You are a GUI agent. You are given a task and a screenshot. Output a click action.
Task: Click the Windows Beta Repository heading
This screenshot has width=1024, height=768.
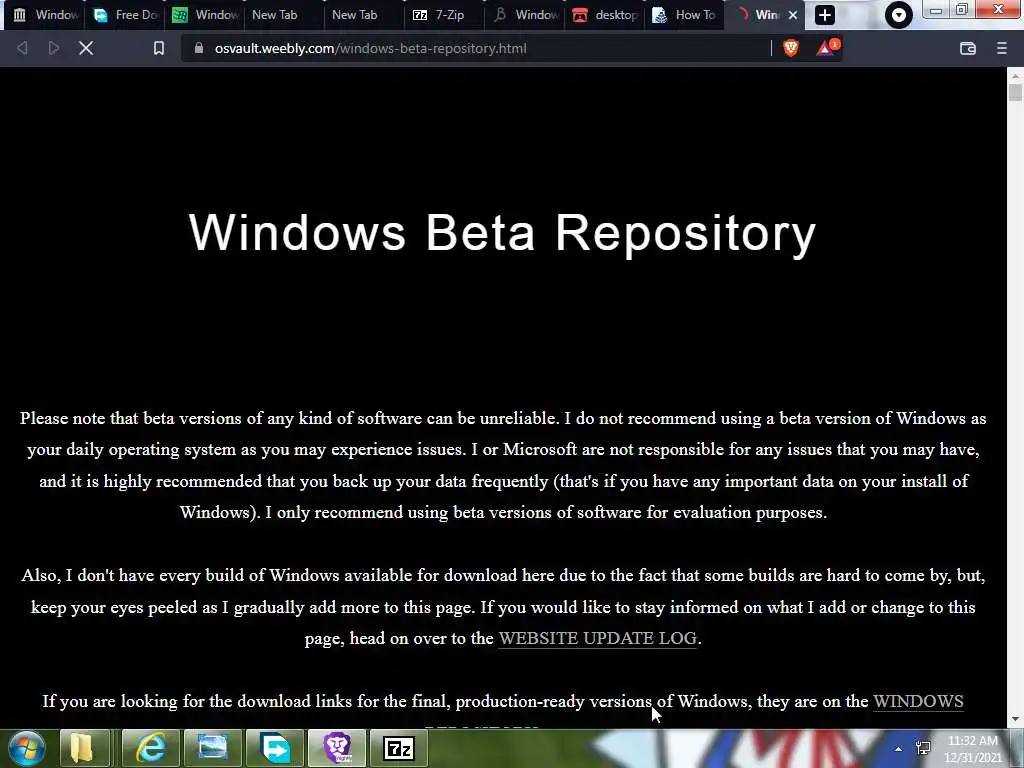(x=502, y=232)
